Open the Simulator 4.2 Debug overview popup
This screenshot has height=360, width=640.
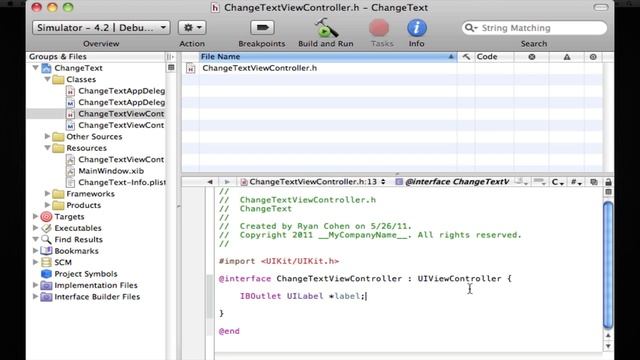(x=101, y=28)
